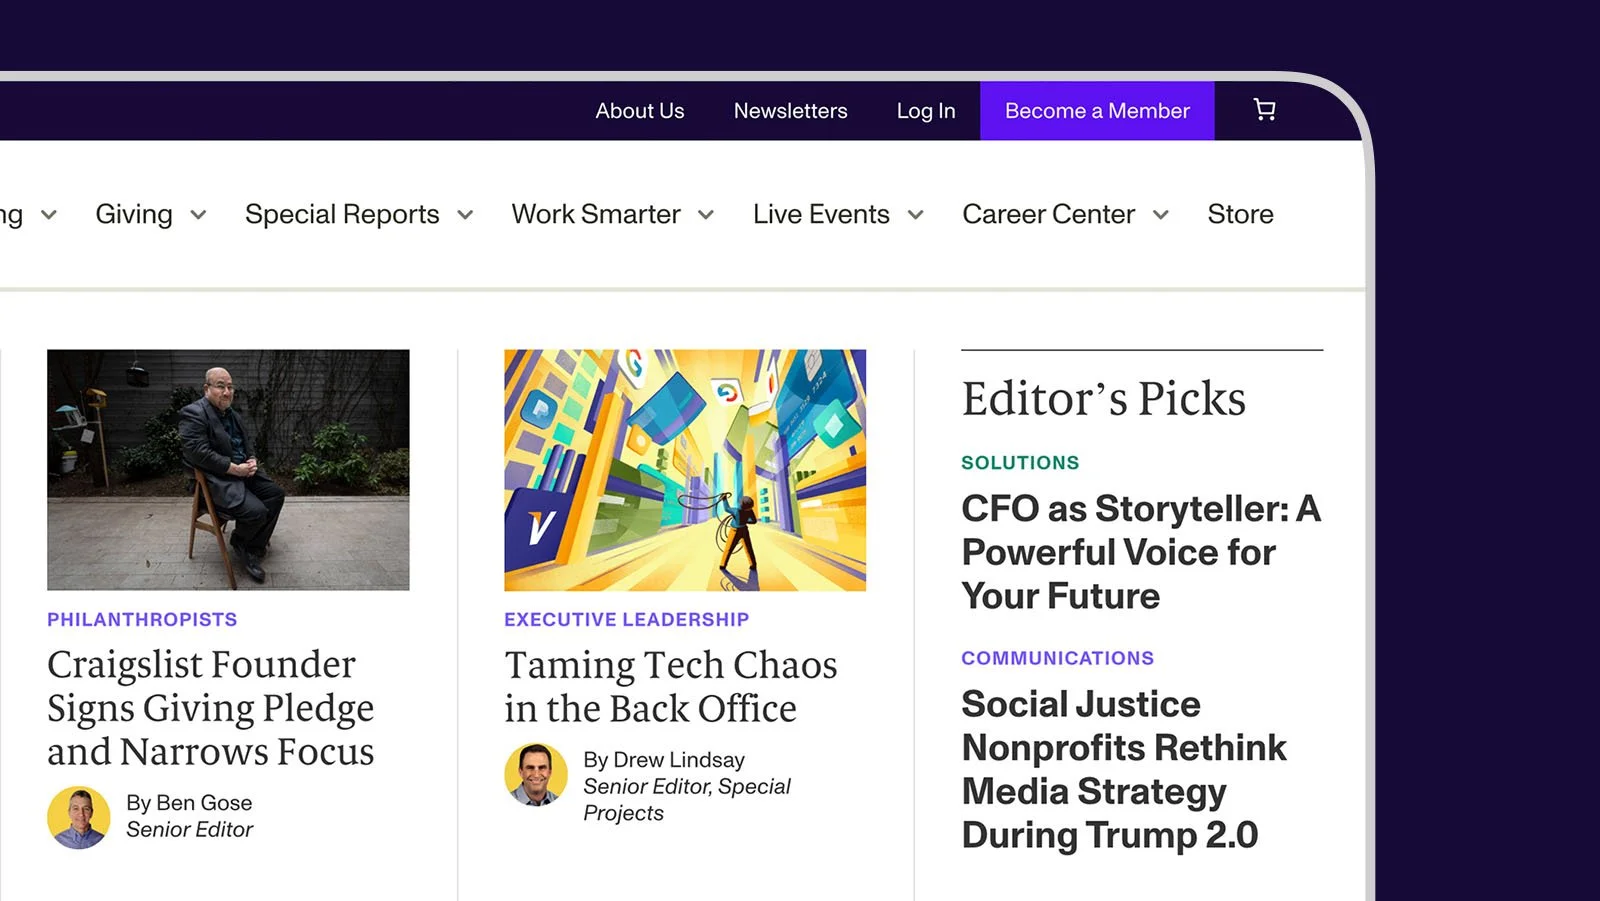Screen dimensions: 1600x901
Task: Open the Taming Tech Chaos headline
Action: 671,687
